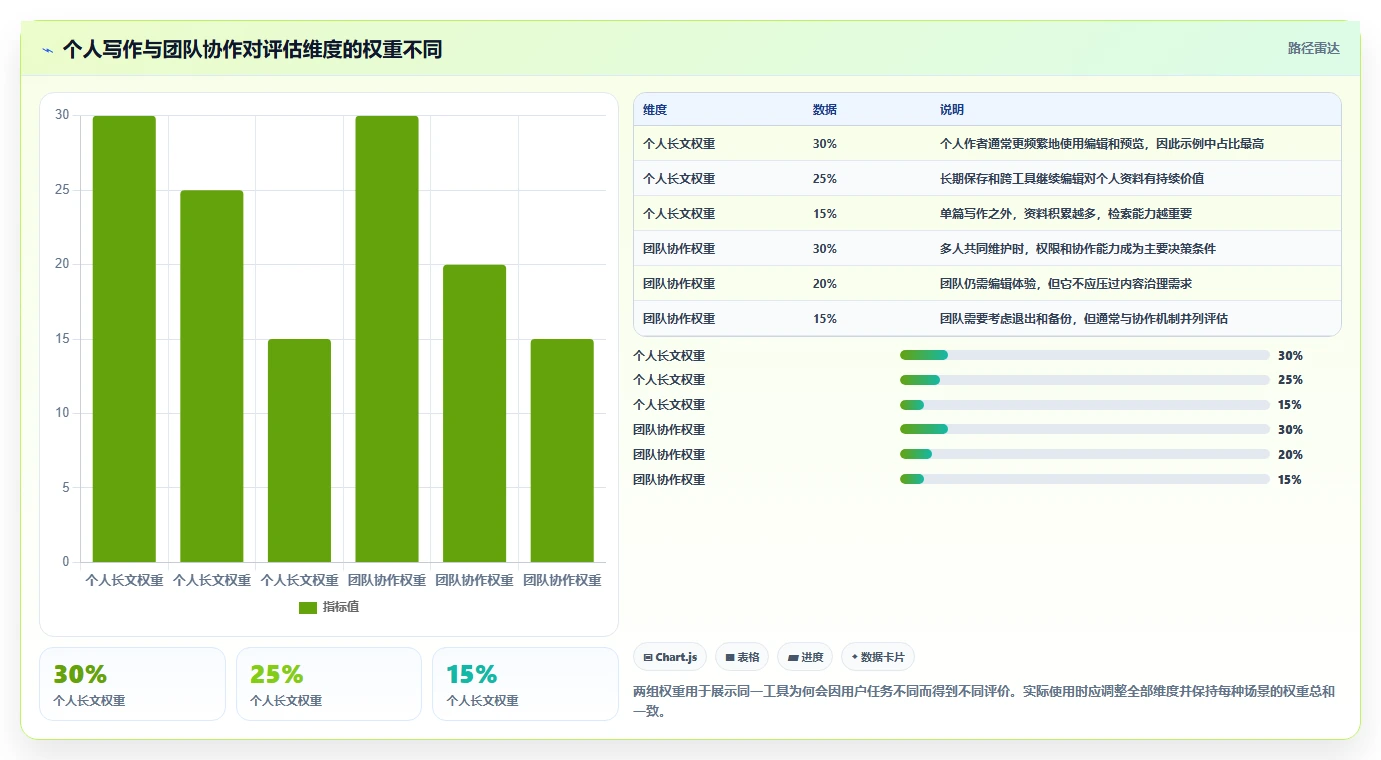Click the 个人长文权重 25% progress bar
Viewport: 1381px width, 760px height.
coord(1085,380)
